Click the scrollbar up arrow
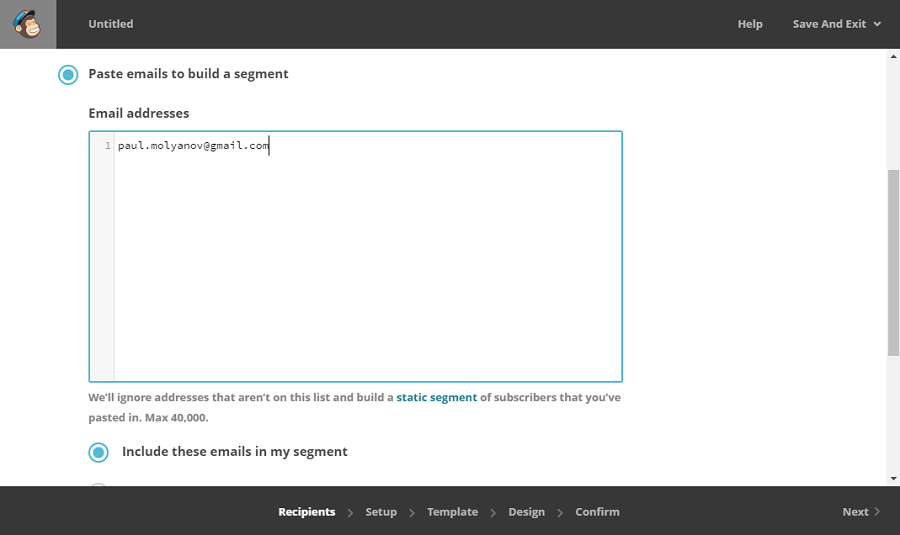This screenshot has height=535, width=900. [x=894, y=56]
